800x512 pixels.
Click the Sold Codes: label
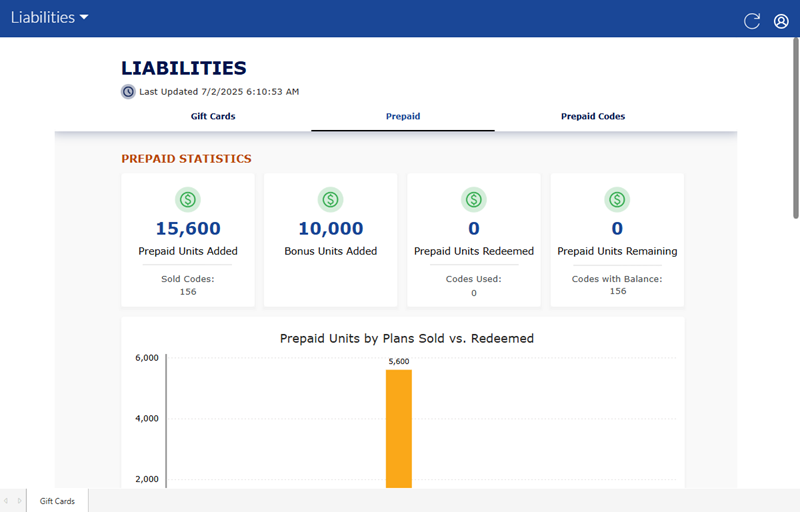pyautogui.click(x=188, y=279)
